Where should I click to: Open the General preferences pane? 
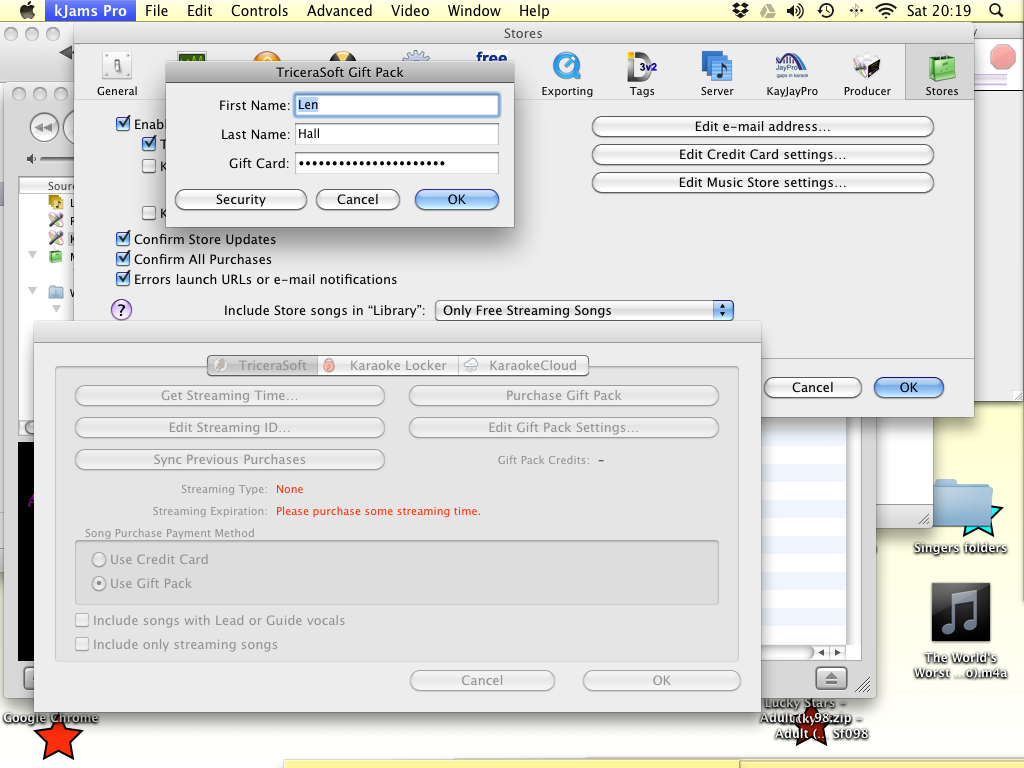[x=117, y=73]
